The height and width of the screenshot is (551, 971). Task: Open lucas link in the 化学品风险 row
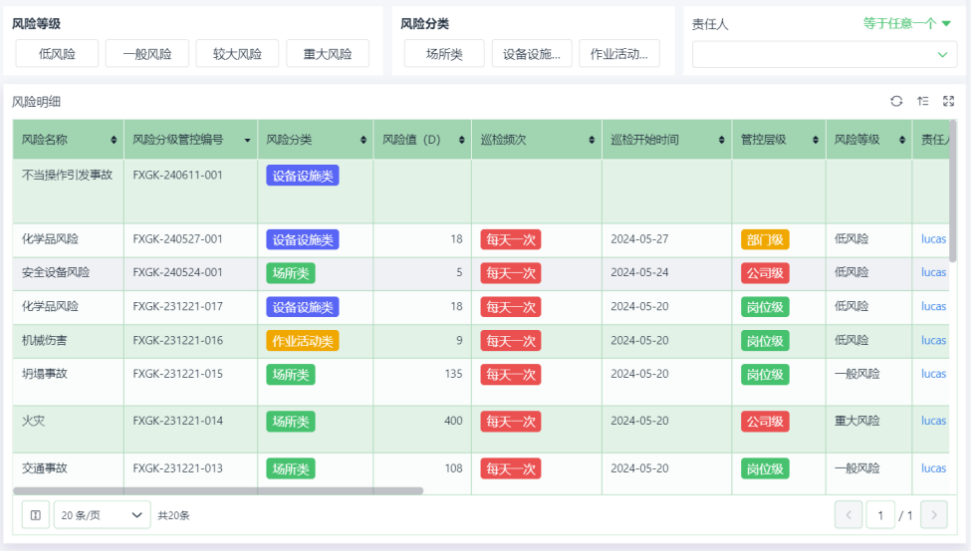click(x=933, y=239)
